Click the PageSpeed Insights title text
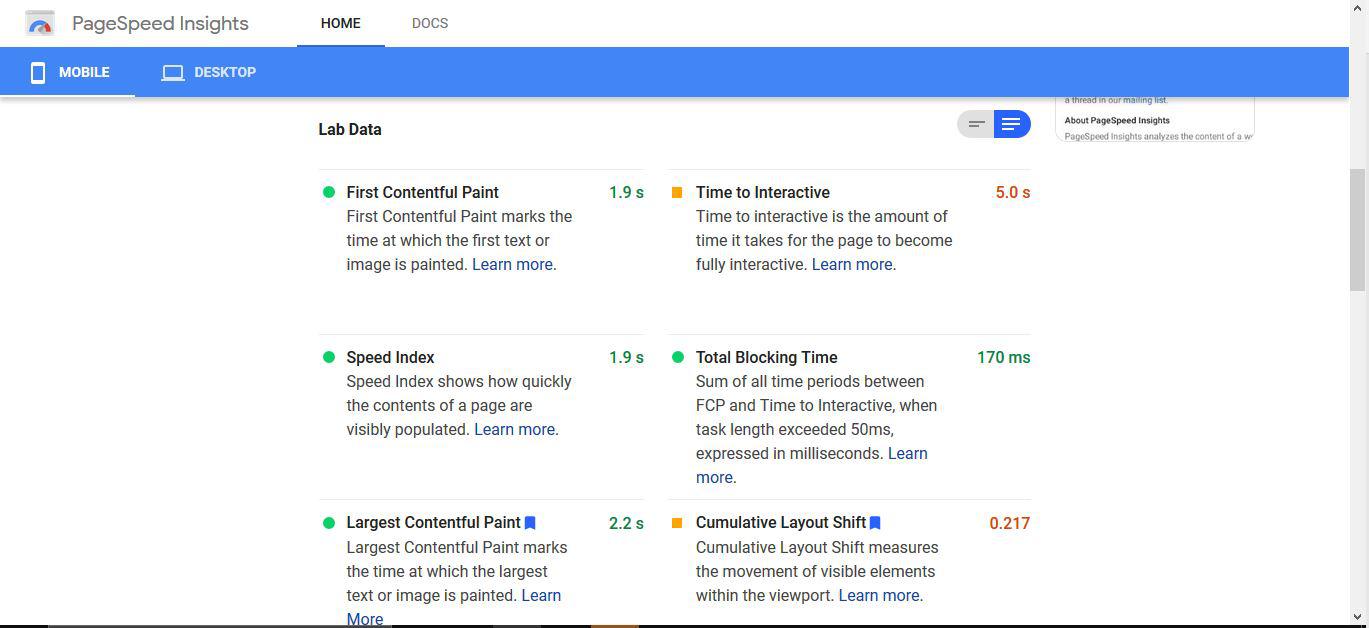Image resolution: width=1369 pixels, height=628 pixels. [x=160, y=23]
